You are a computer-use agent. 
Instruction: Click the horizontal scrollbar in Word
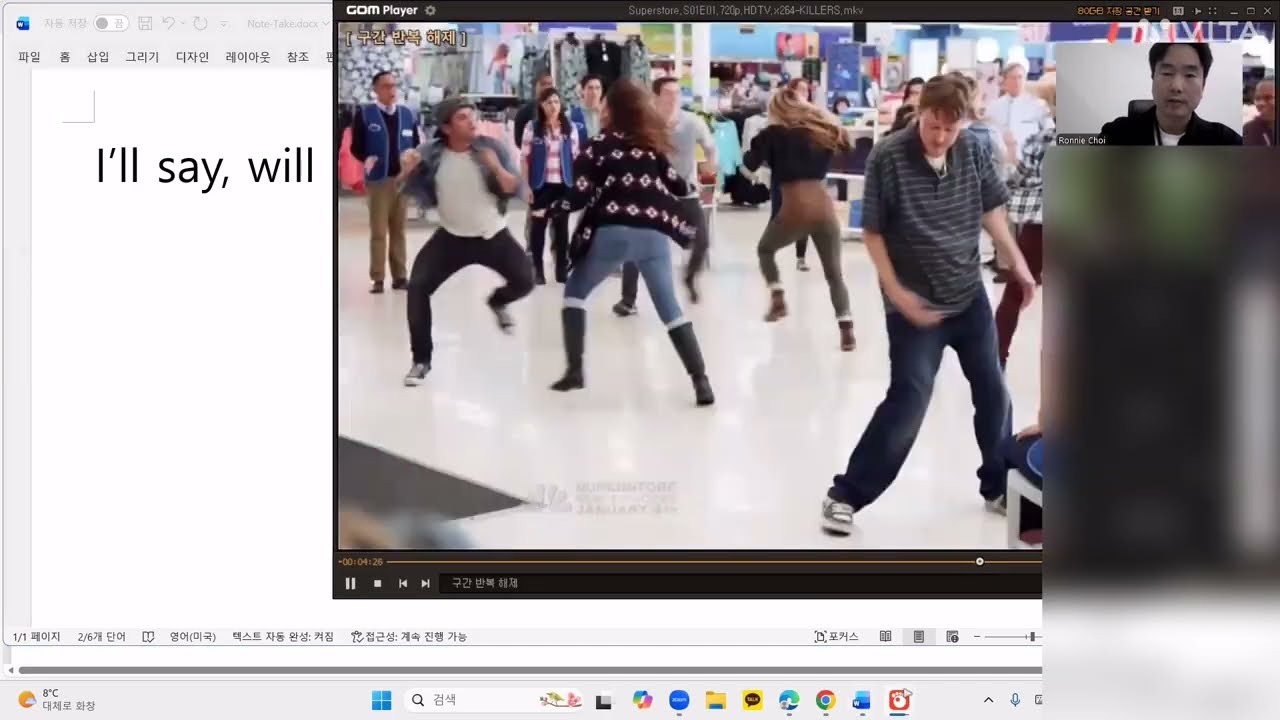coord(530,670)
